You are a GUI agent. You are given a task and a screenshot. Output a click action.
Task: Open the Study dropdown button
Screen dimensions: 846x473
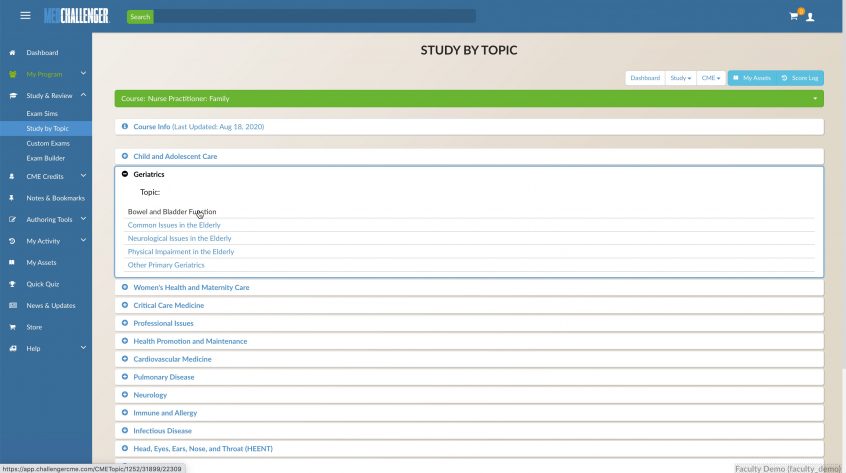click(x=680, y=78)
